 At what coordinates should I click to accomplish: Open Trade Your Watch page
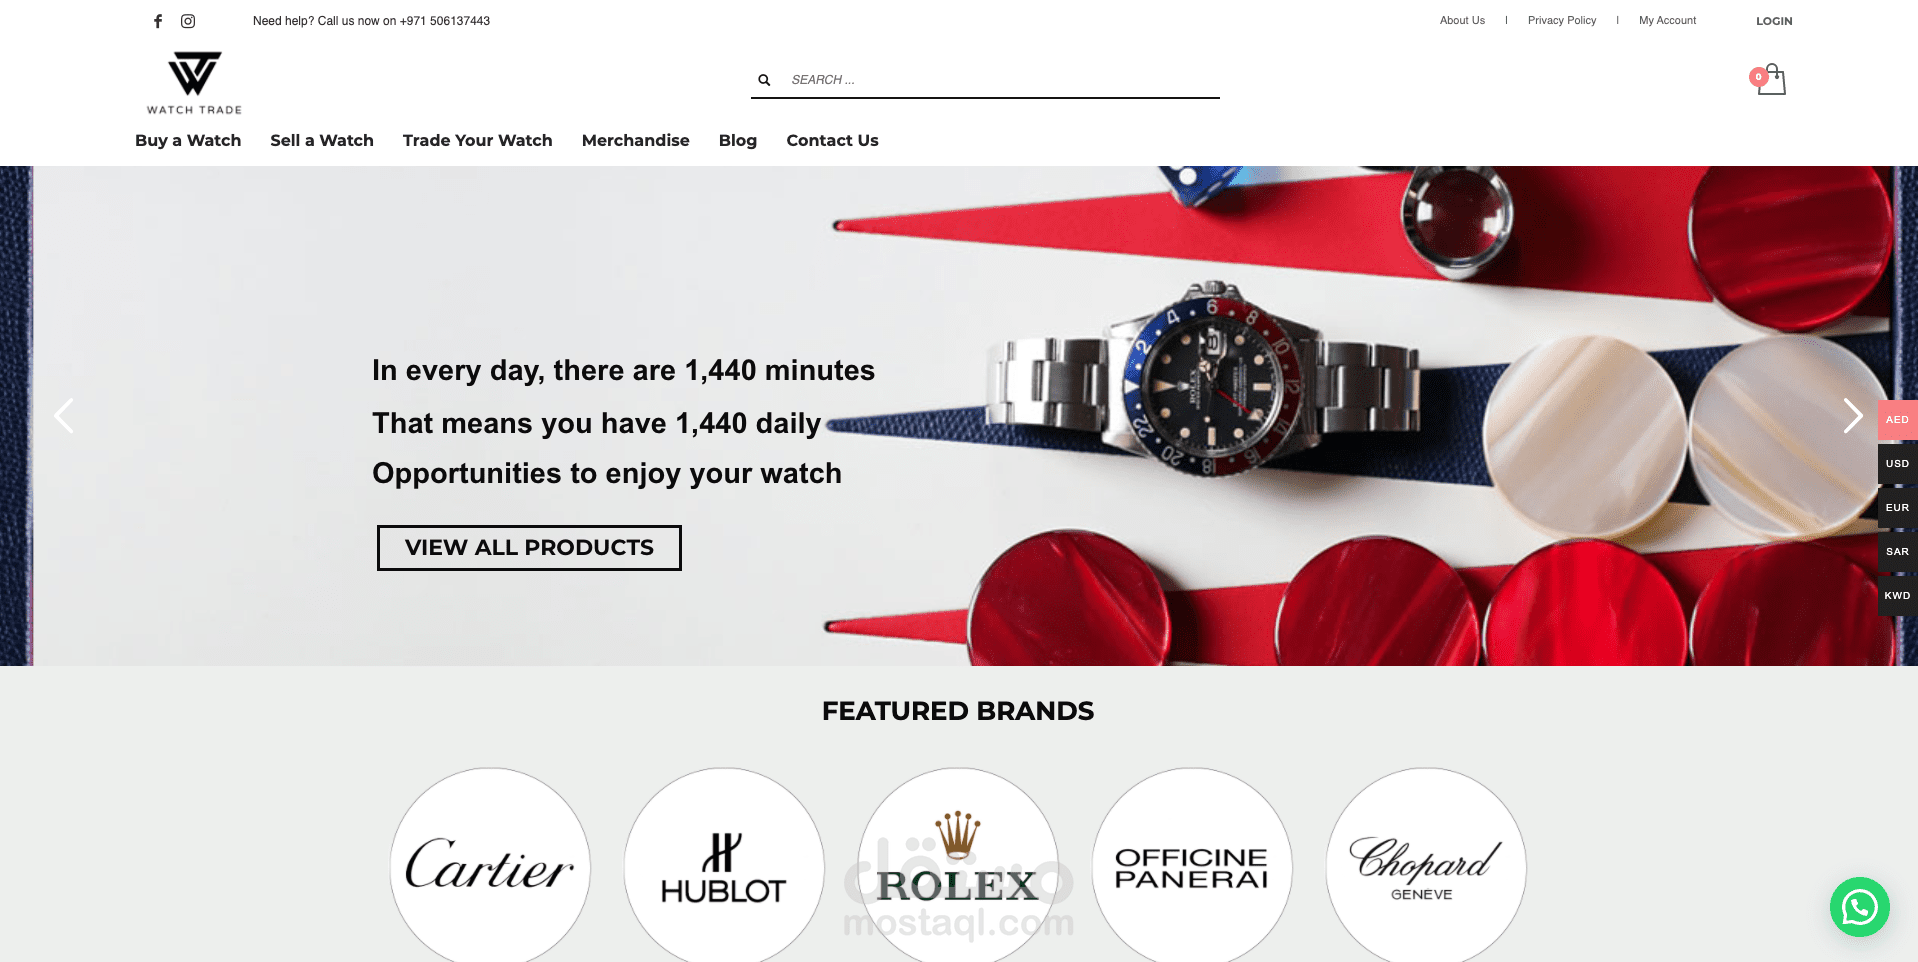click(478, 140)
